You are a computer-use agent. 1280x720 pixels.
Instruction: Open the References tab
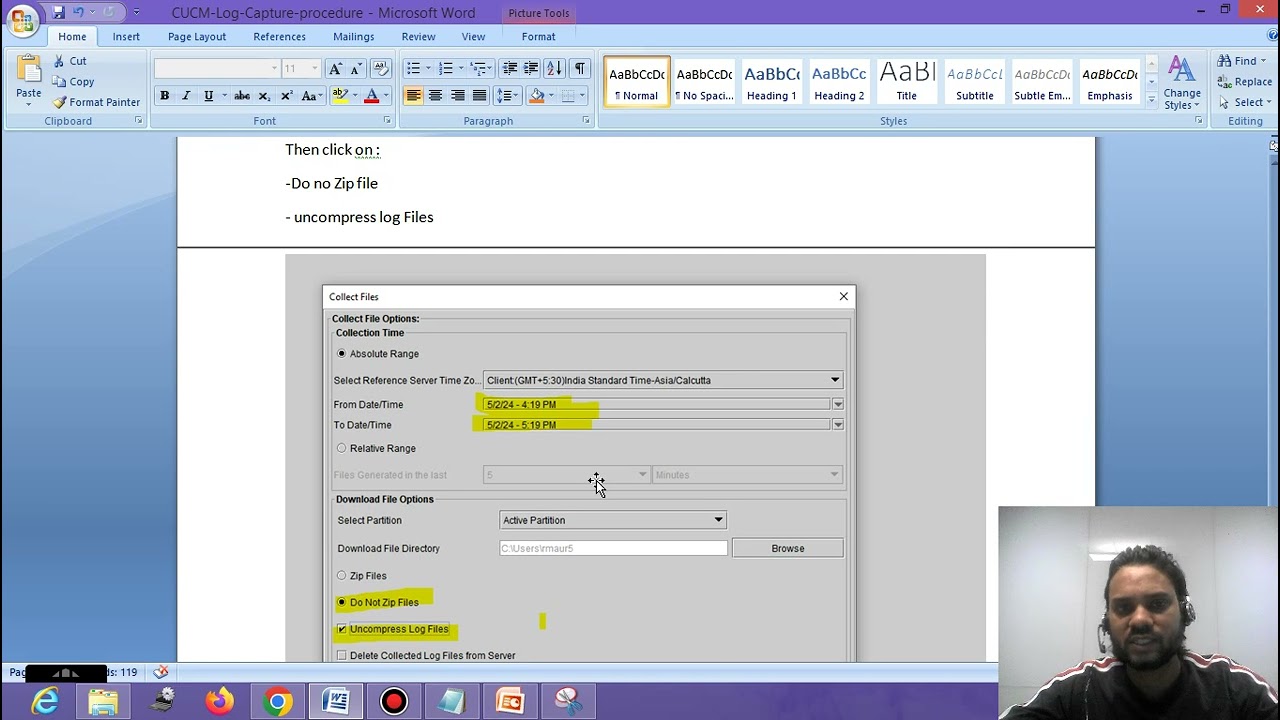click(279, 36)
